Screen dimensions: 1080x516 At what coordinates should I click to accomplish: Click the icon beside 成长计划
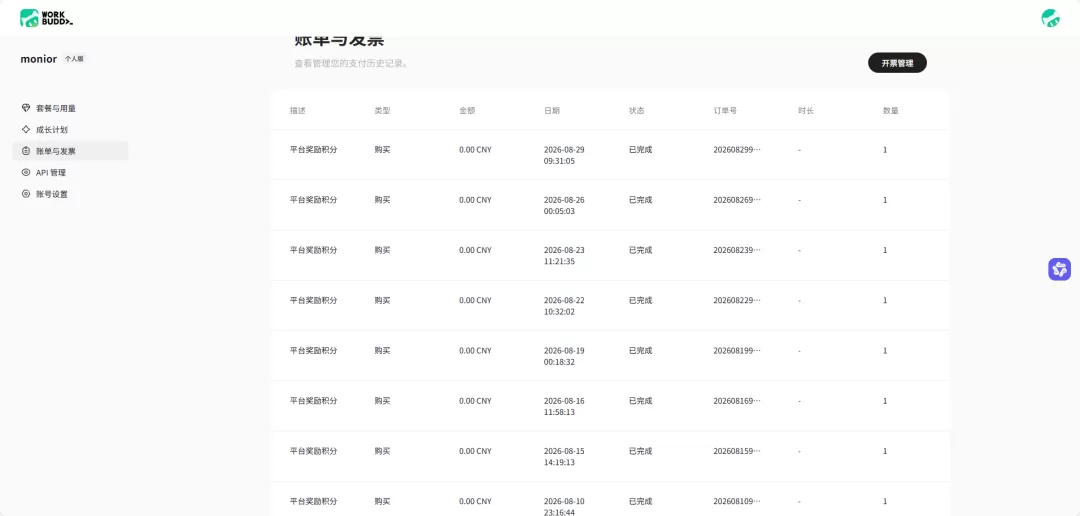26,130
